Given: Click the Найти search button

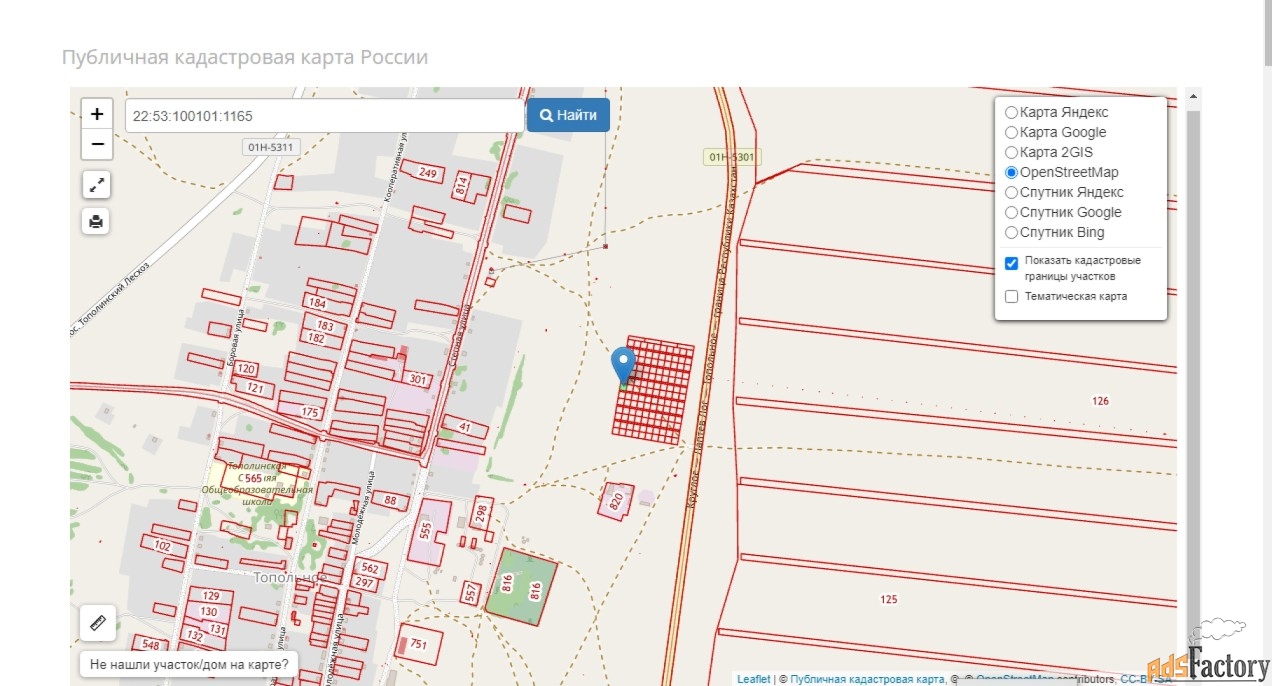Looking at the screenshot, I should pyautogui.click(x=568, y=115).
